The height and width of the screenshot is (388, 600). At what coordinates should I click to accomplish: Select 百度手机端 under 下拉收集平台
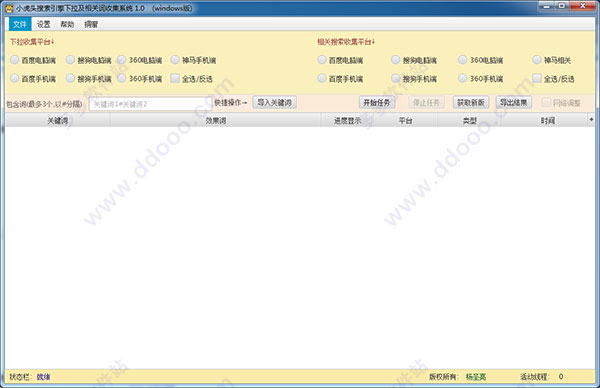(33, 79)
